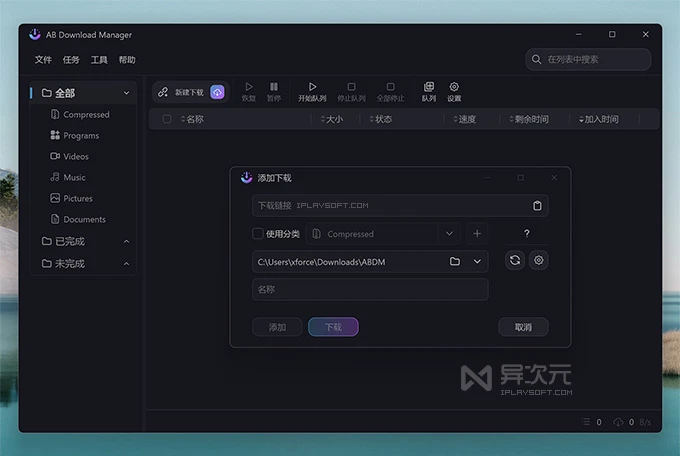Open download config gear icon in dialog
680x456 pixels.
(539, 260)
